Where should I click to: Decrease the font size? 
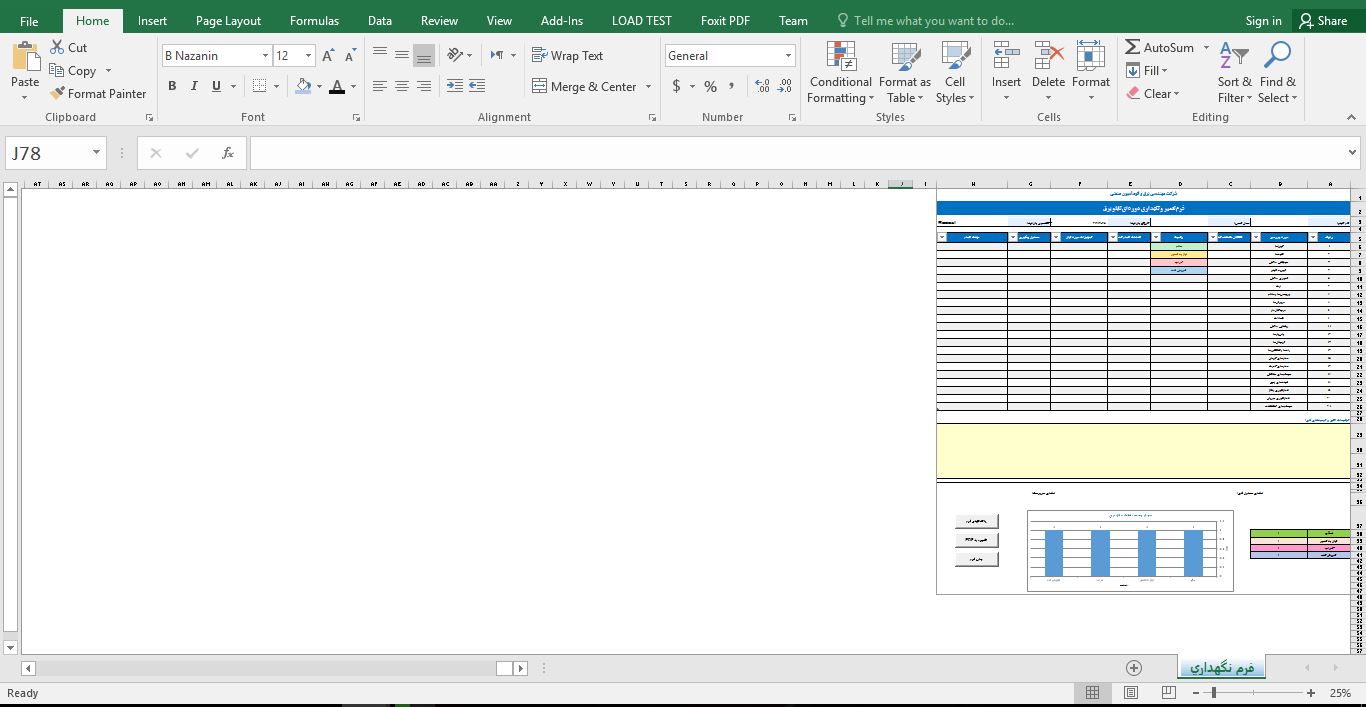350,56
